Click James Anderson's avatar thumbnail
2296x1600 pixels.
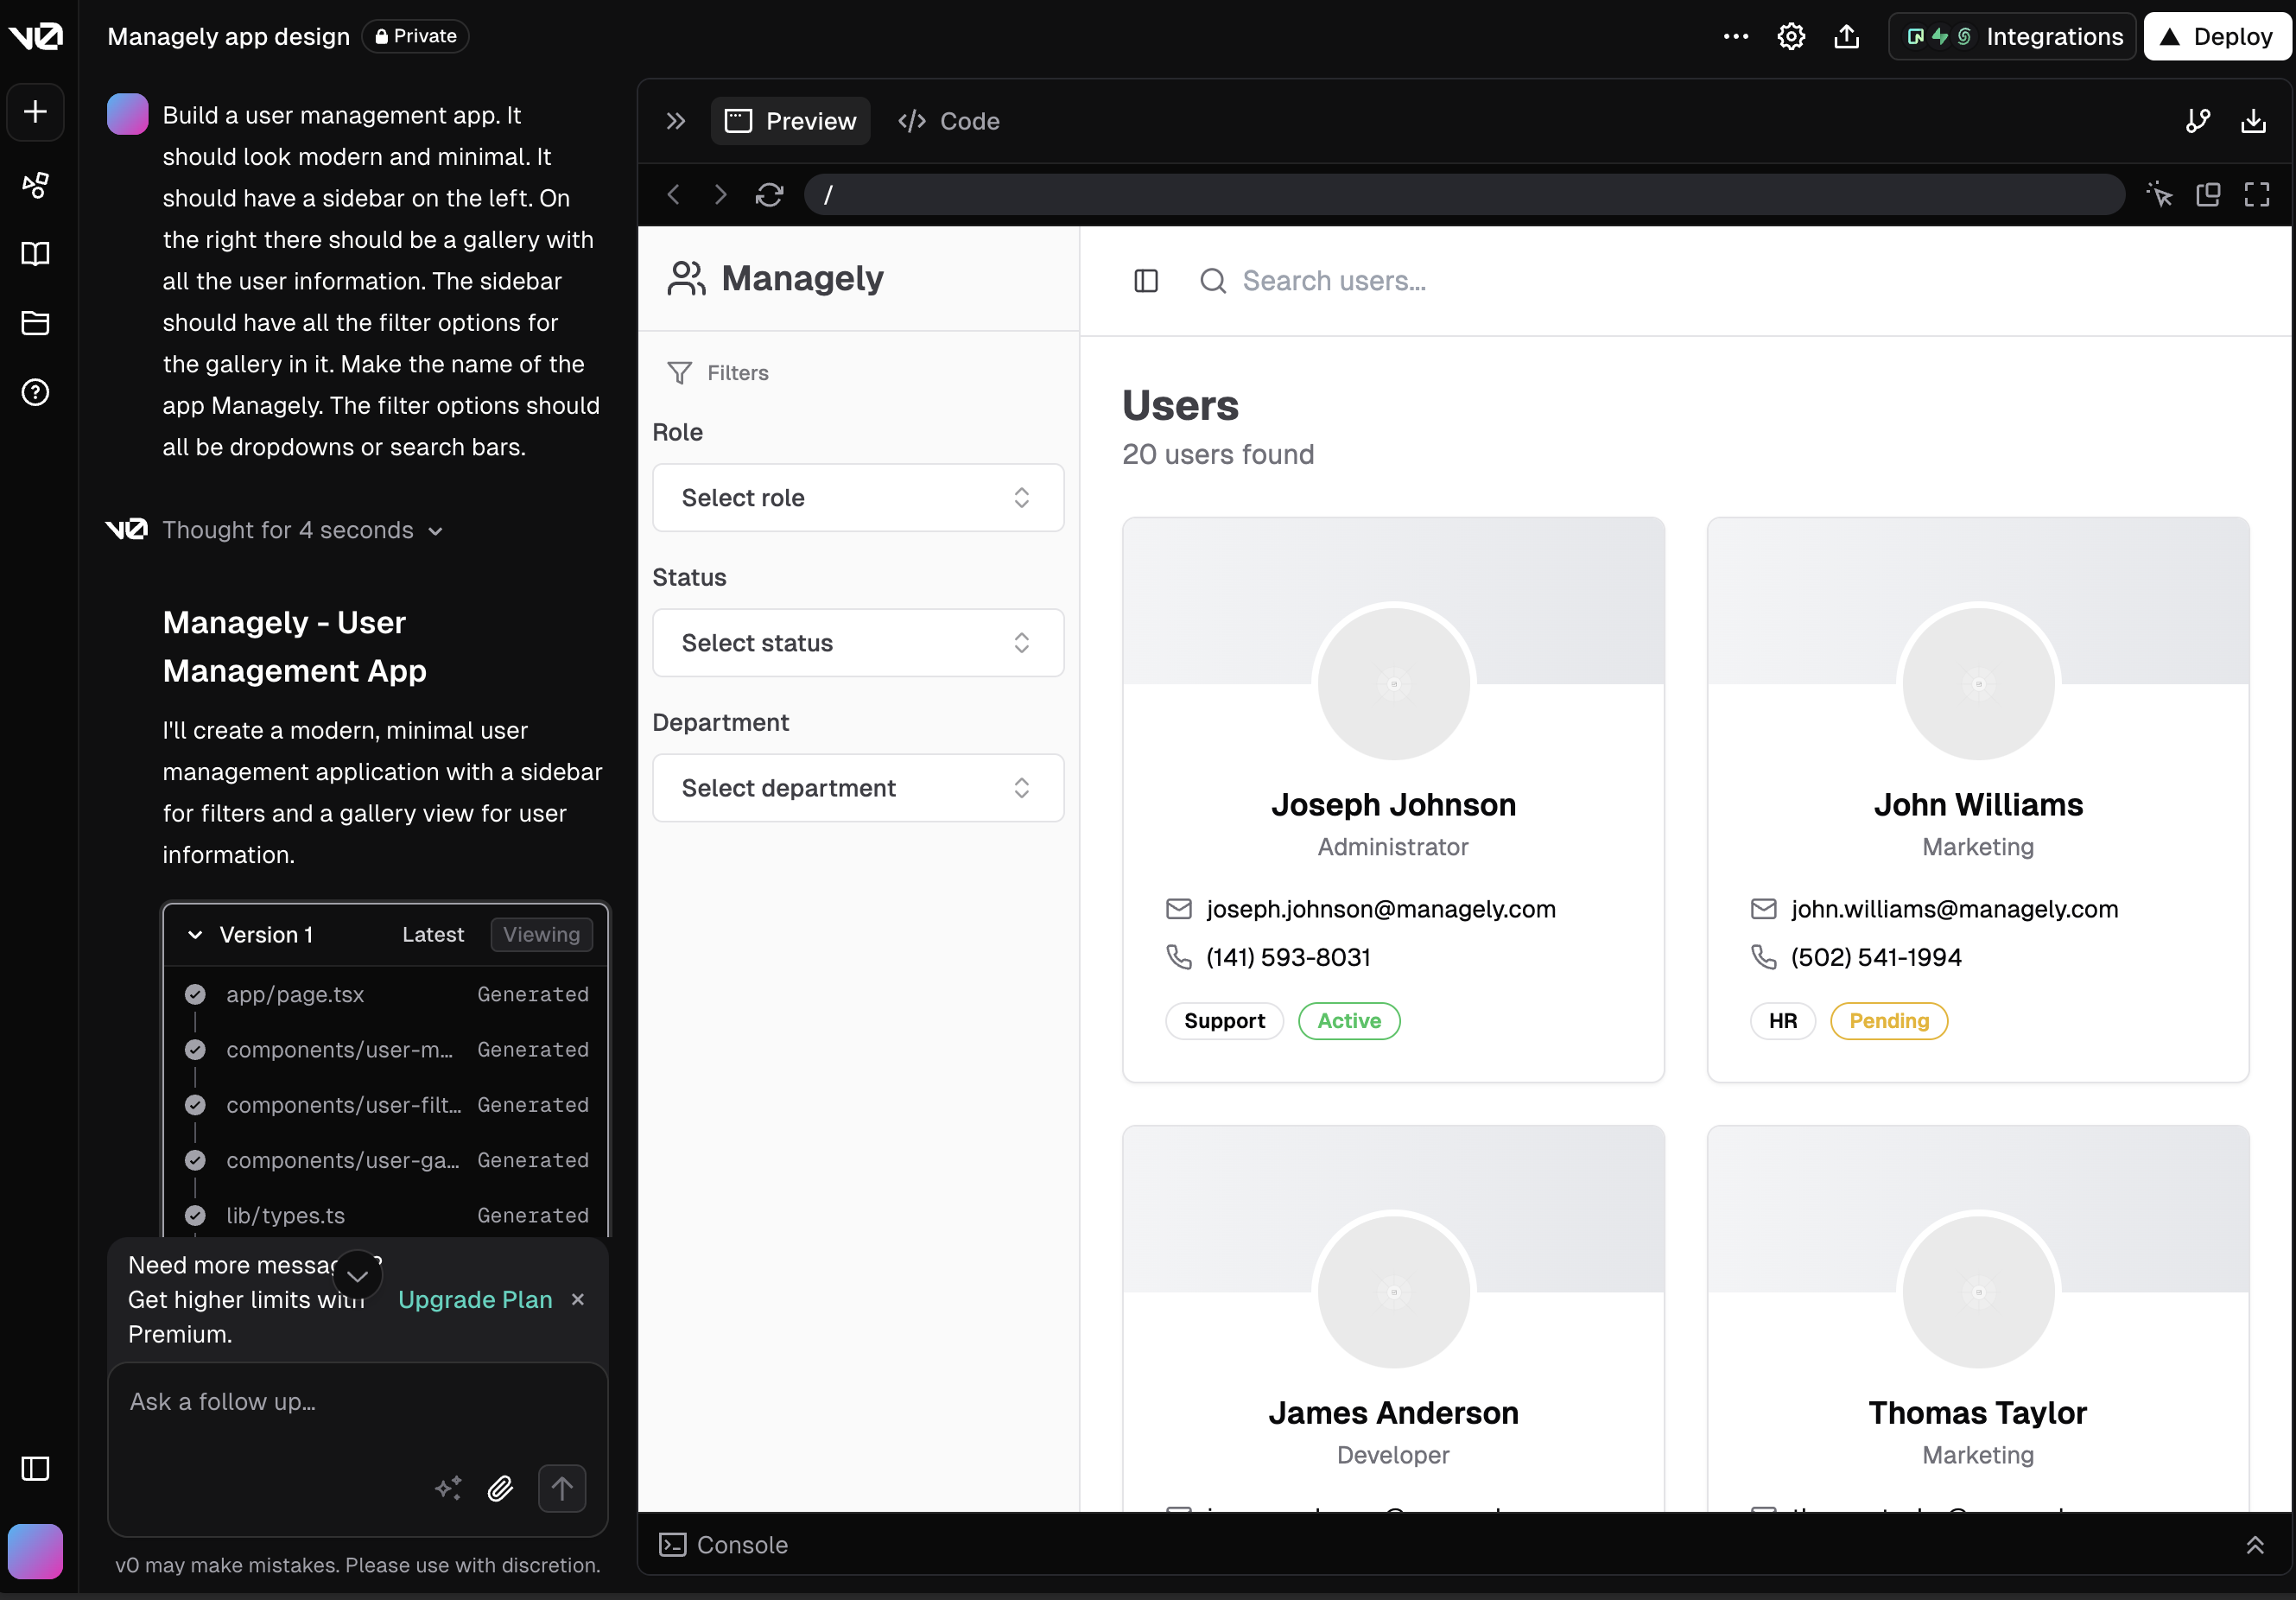[1393, 1292]
